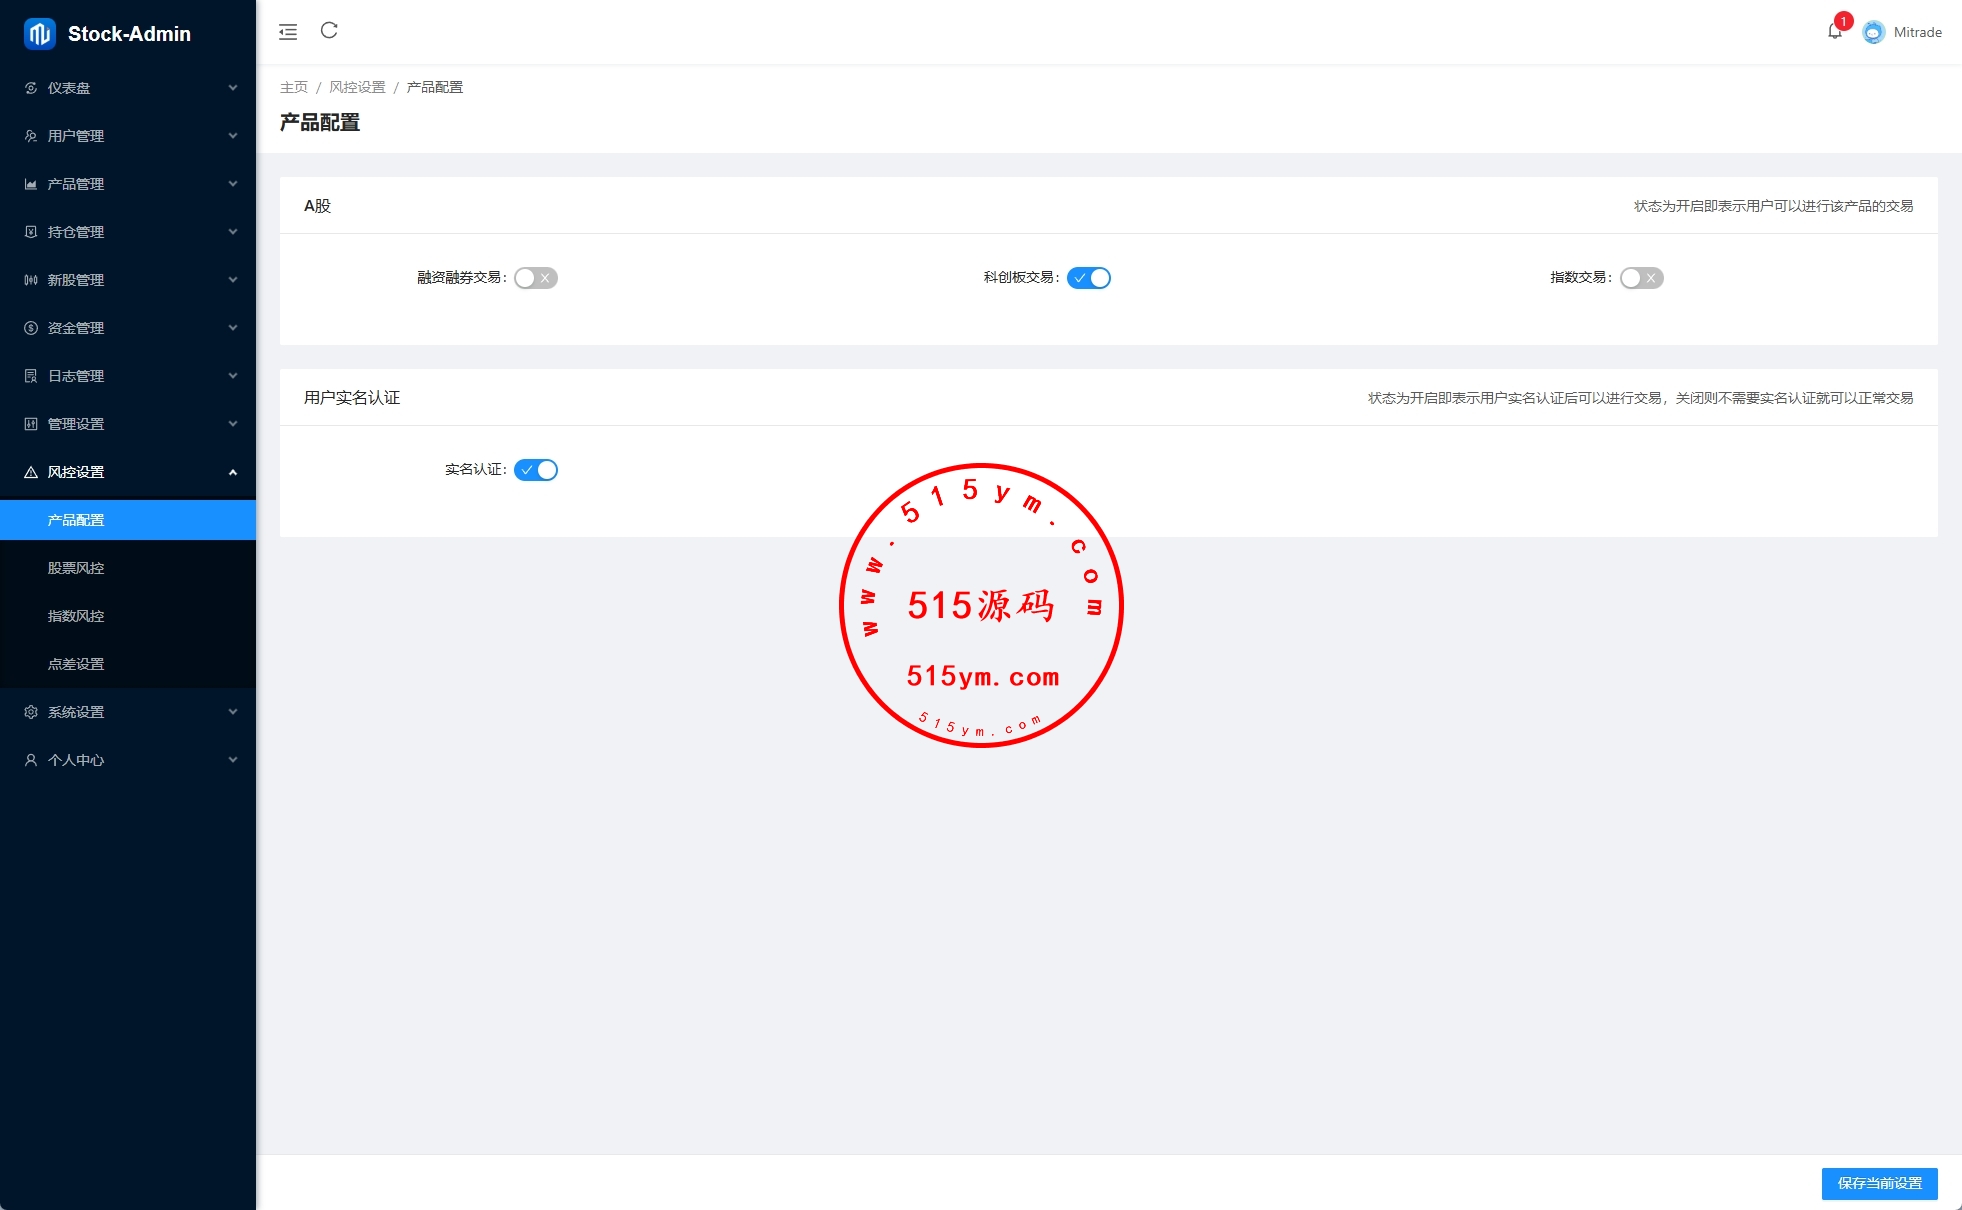Click the 资金管理 coin icon

(31, 328)
